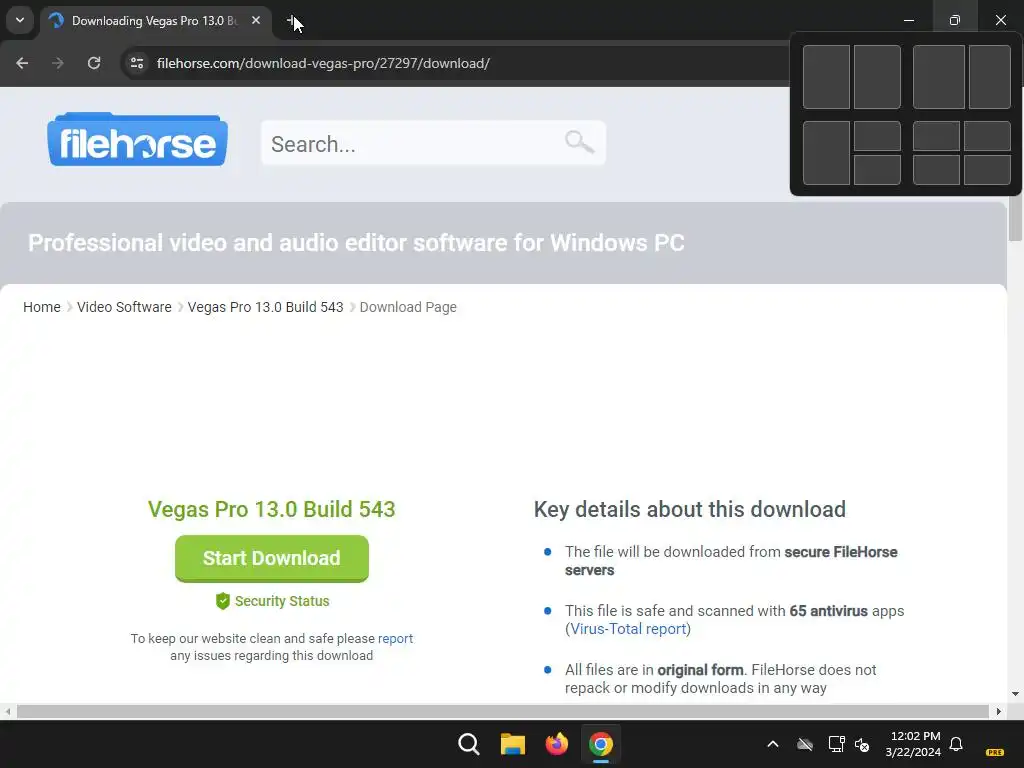Open Windows taskbar Search
1024x768 pixels.
pos(469,744)
